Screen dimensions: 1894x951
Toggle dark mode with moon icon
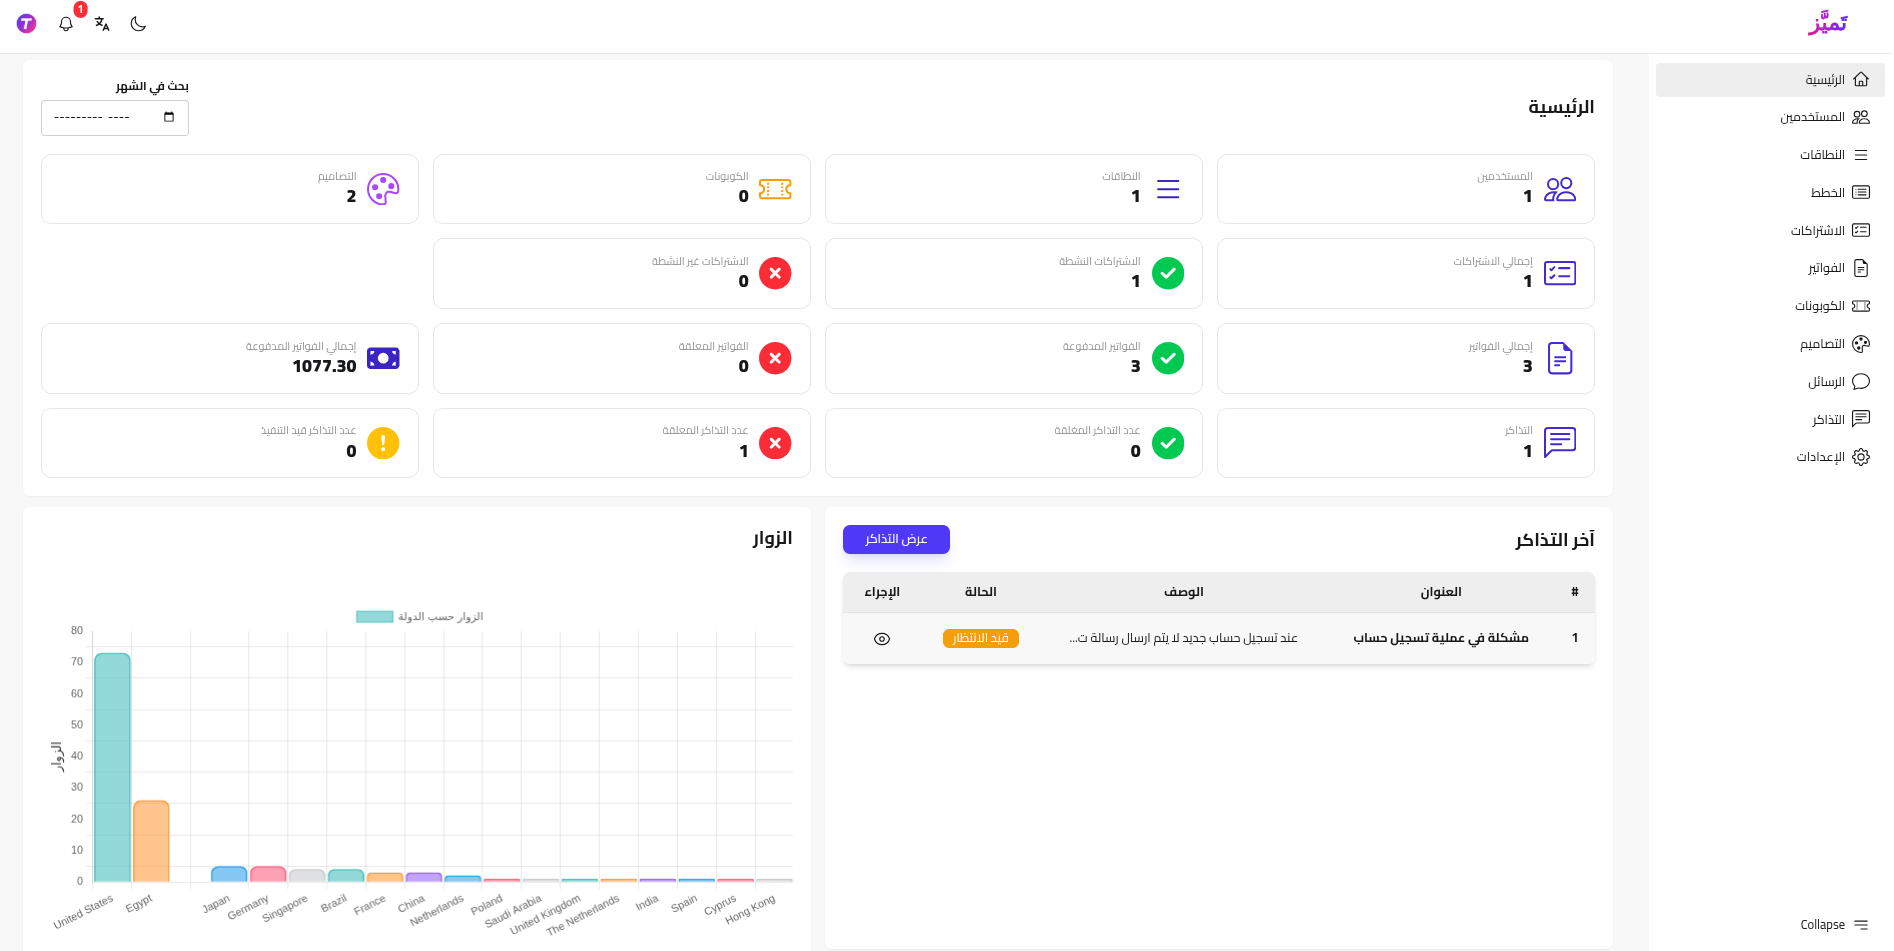pos(138,24)
